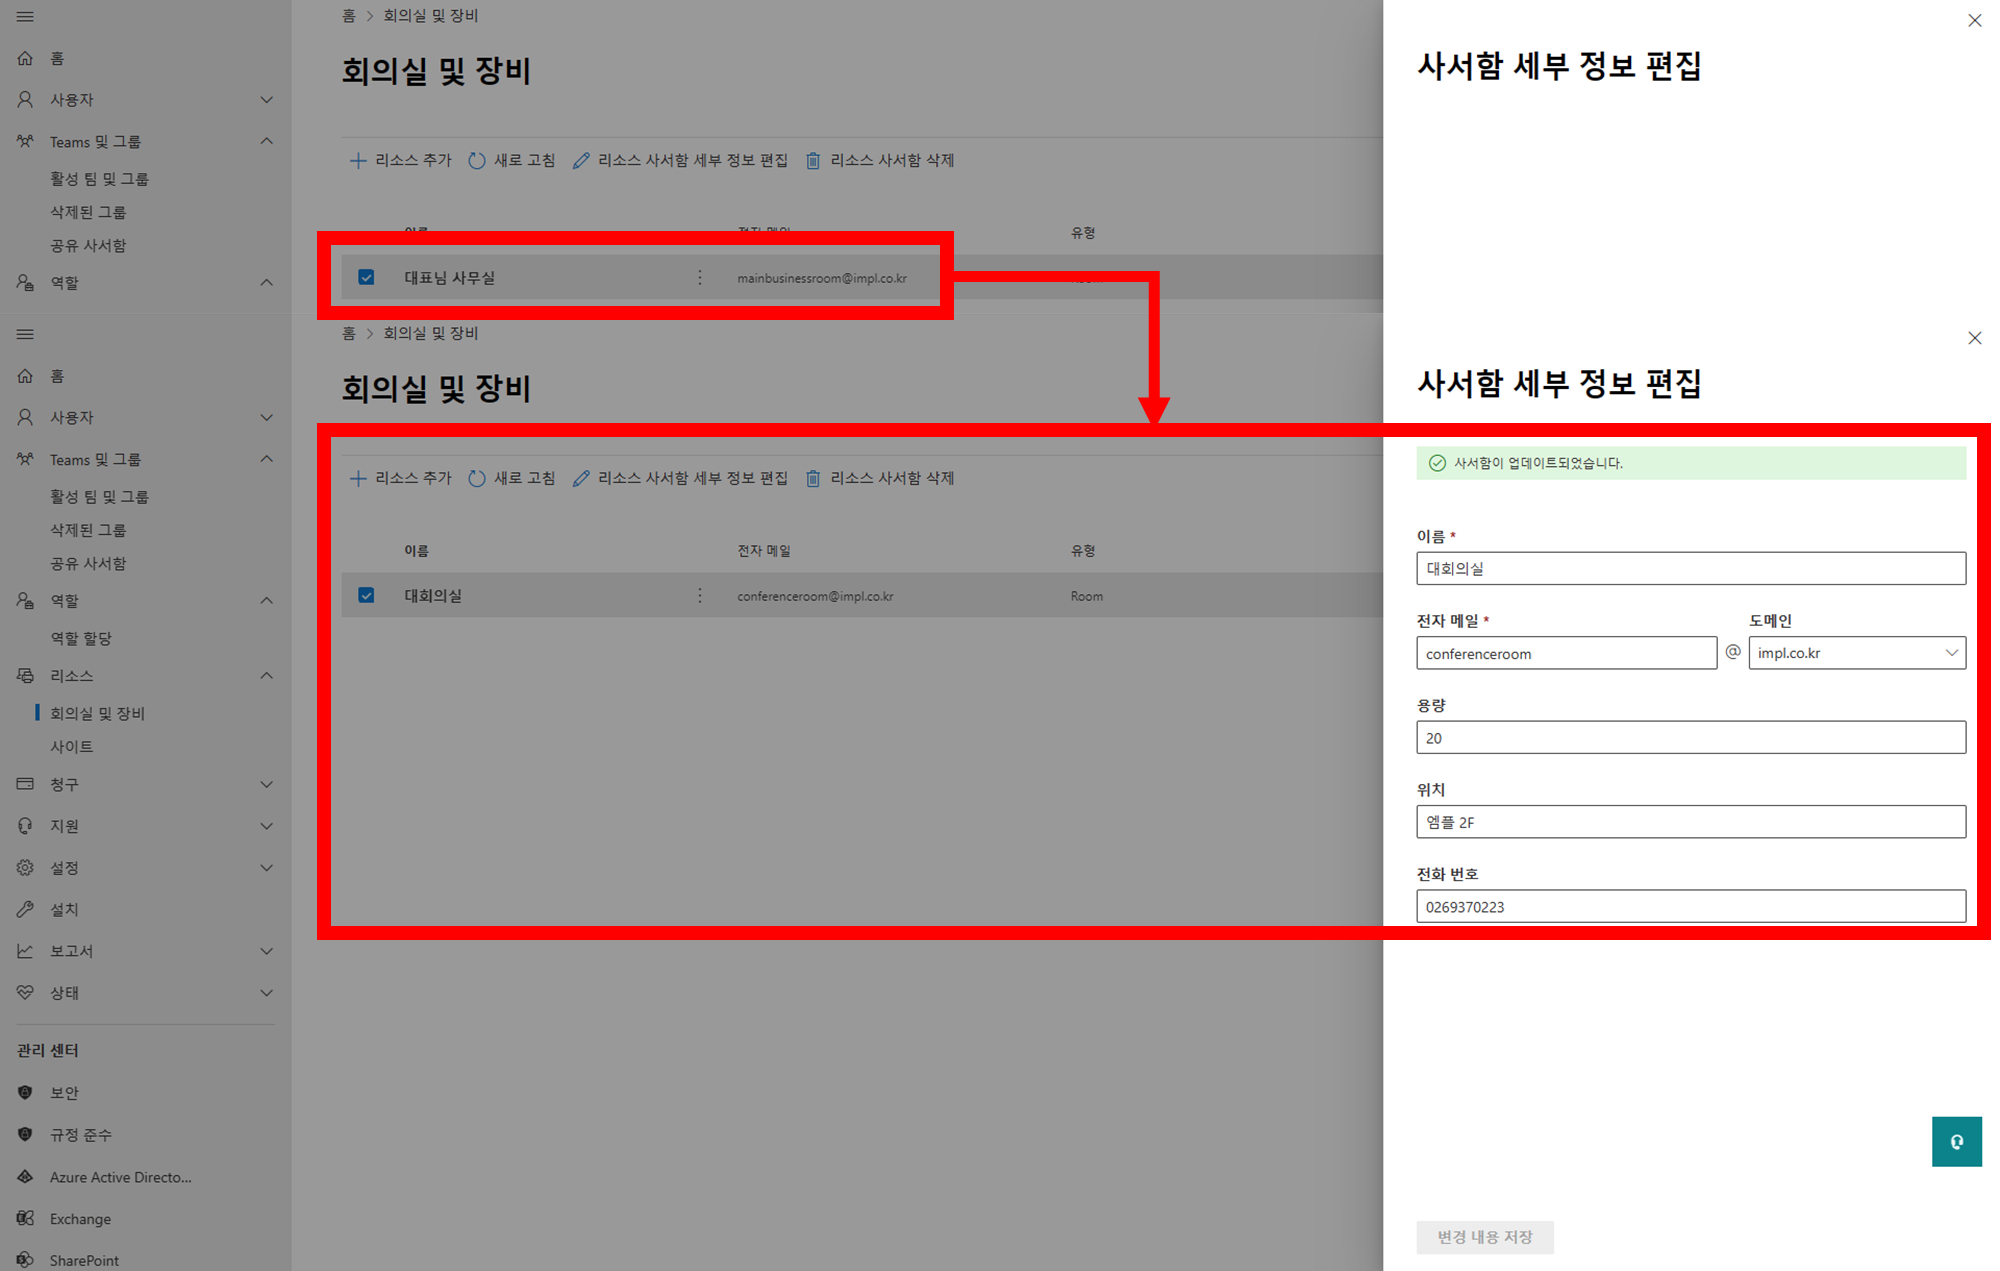Click the Exchange admin center icon
Image resolution: width=2000 pixels, height=1271 pixels.
(25, 1218)
